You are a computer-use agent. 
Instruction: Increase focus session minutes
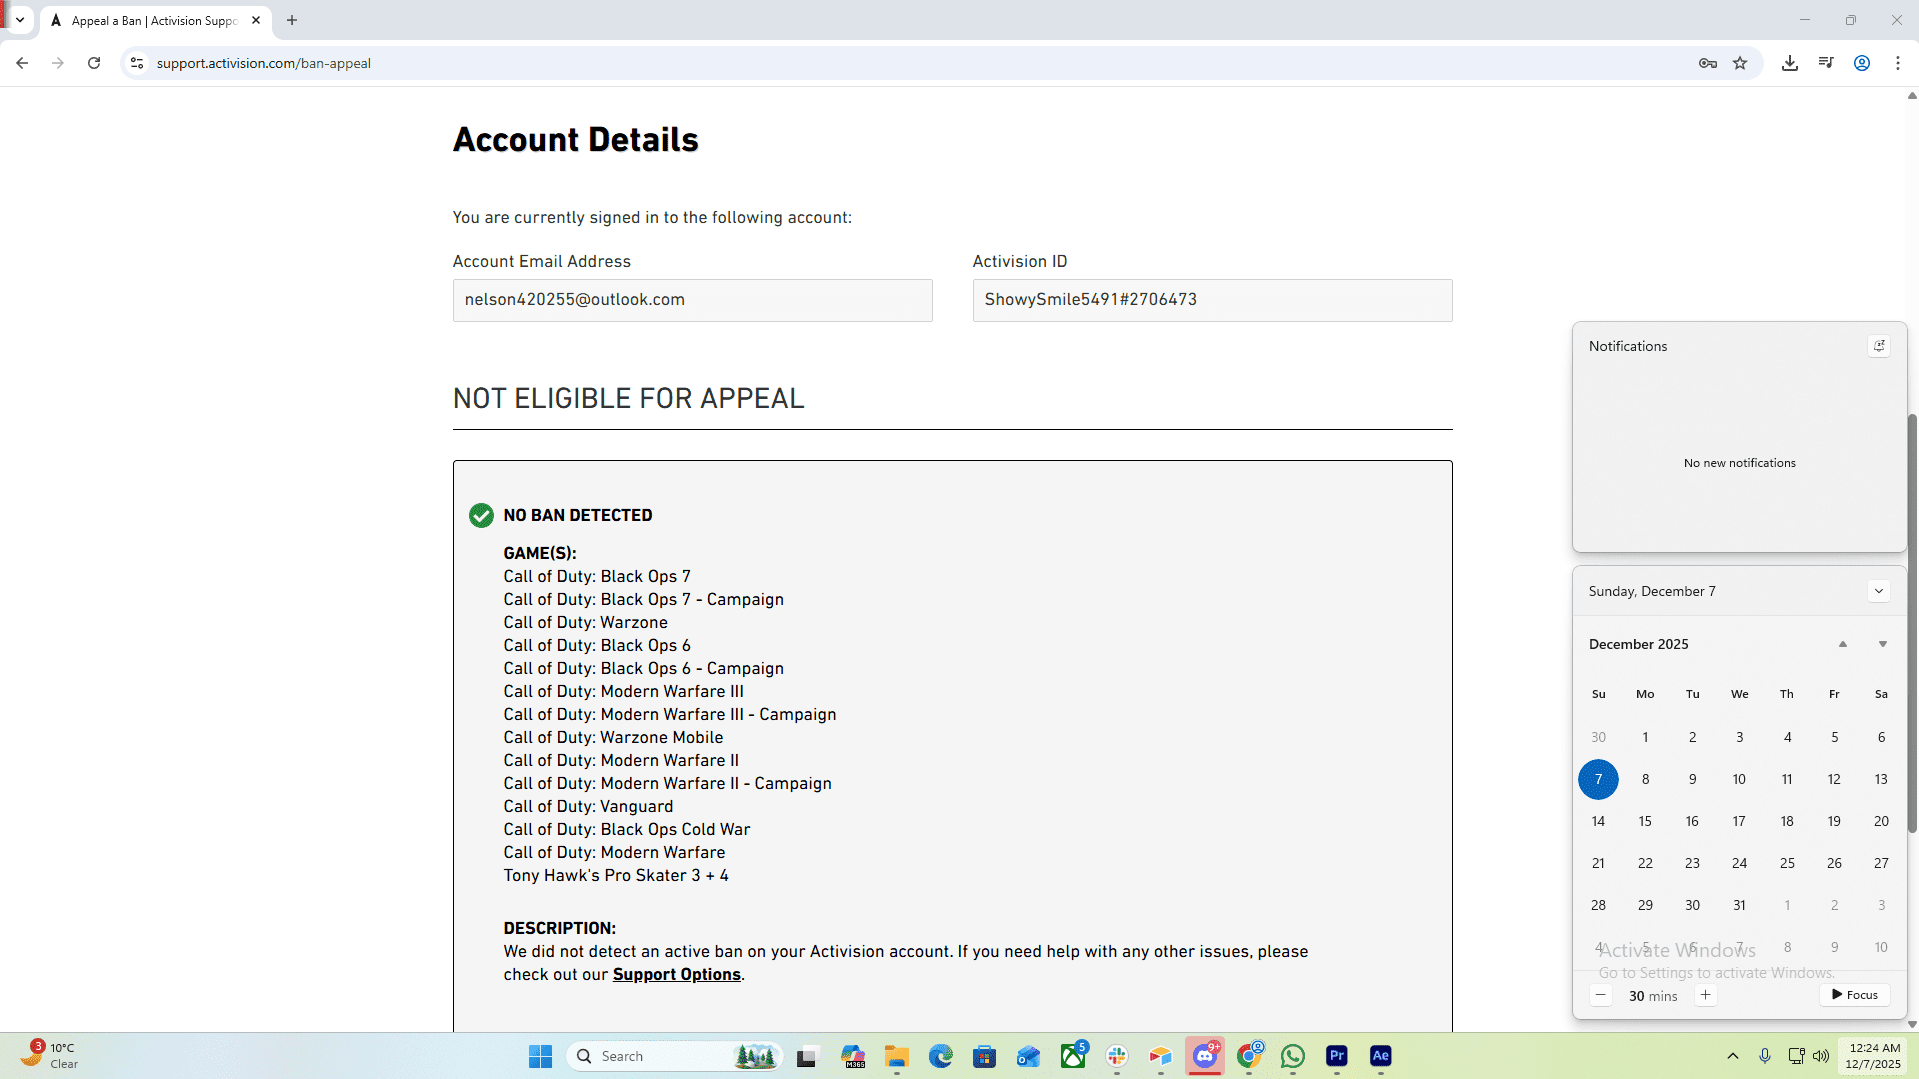click(x=1705, y=995)
